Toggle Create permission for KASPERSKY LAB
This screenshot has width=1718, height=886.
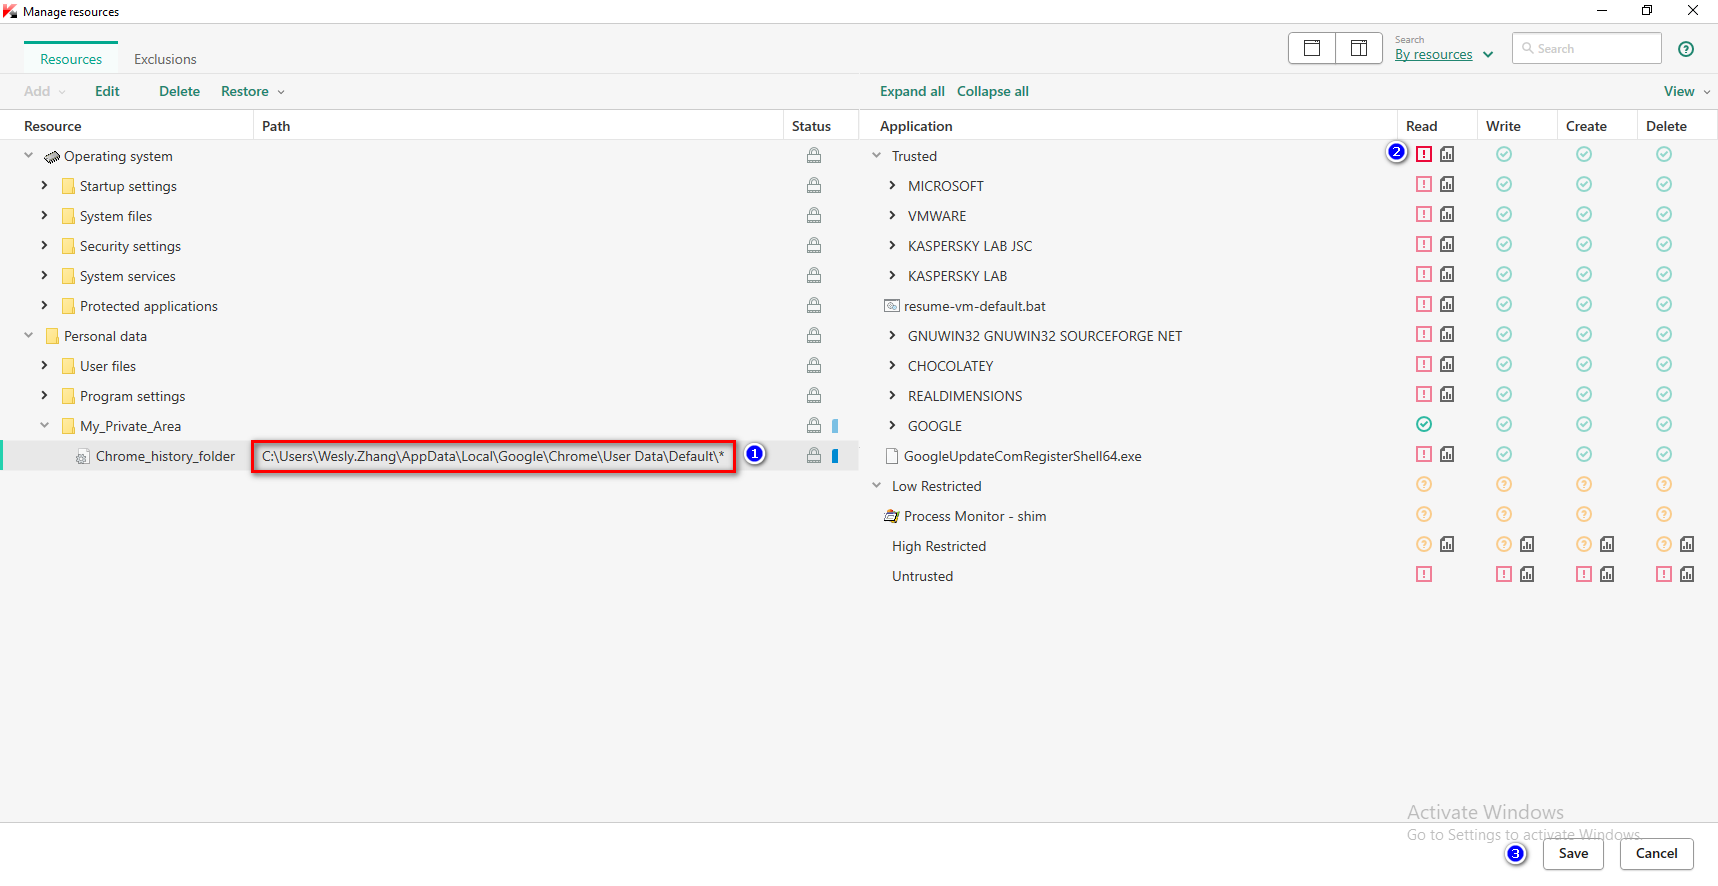tap(1584, 274)
